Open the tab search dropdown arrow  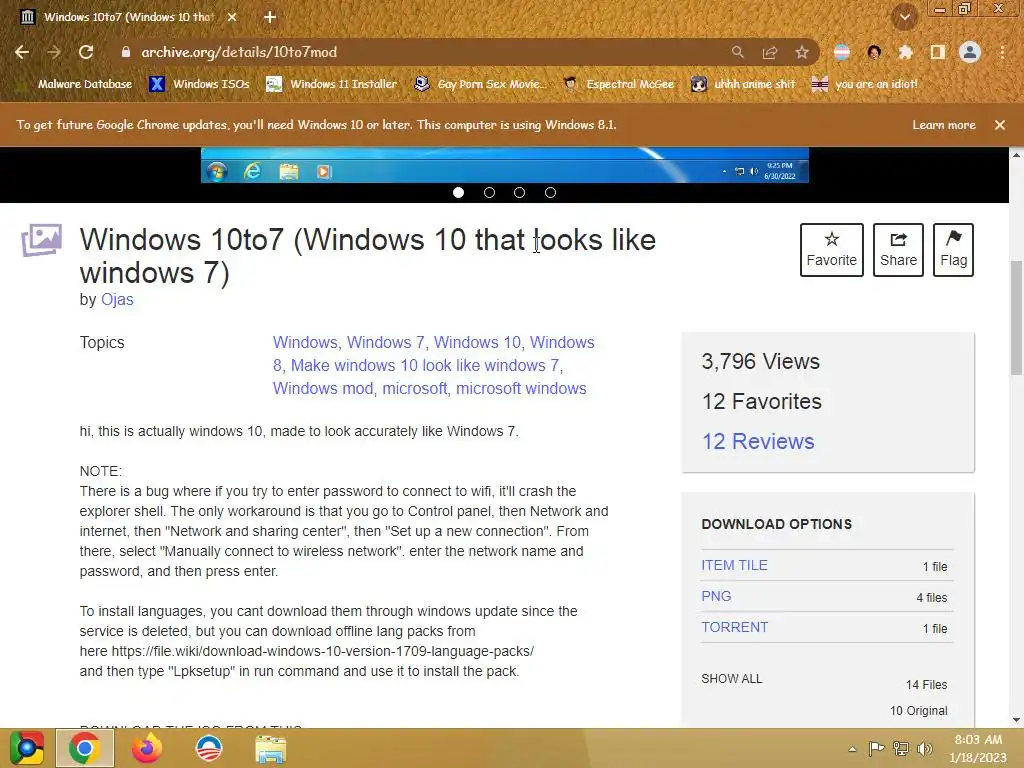tap(905, 18)
